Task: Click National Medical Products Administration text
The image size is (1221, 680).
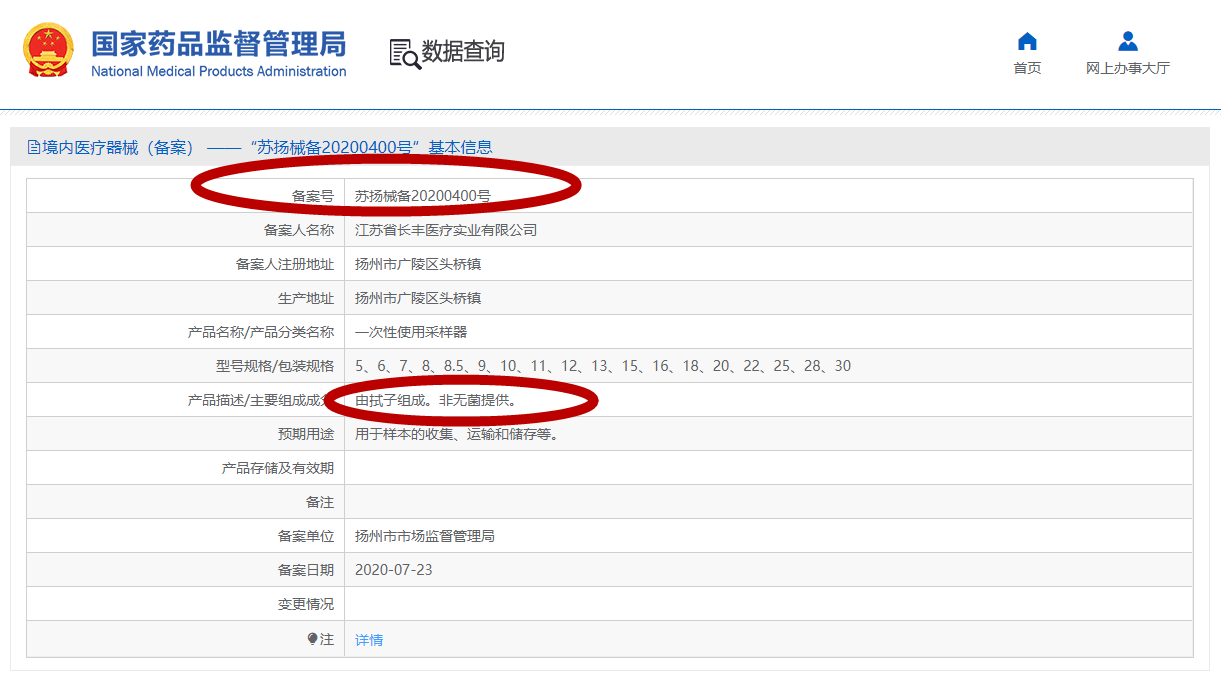Action: pyautogui.click(x=218, y=71)
